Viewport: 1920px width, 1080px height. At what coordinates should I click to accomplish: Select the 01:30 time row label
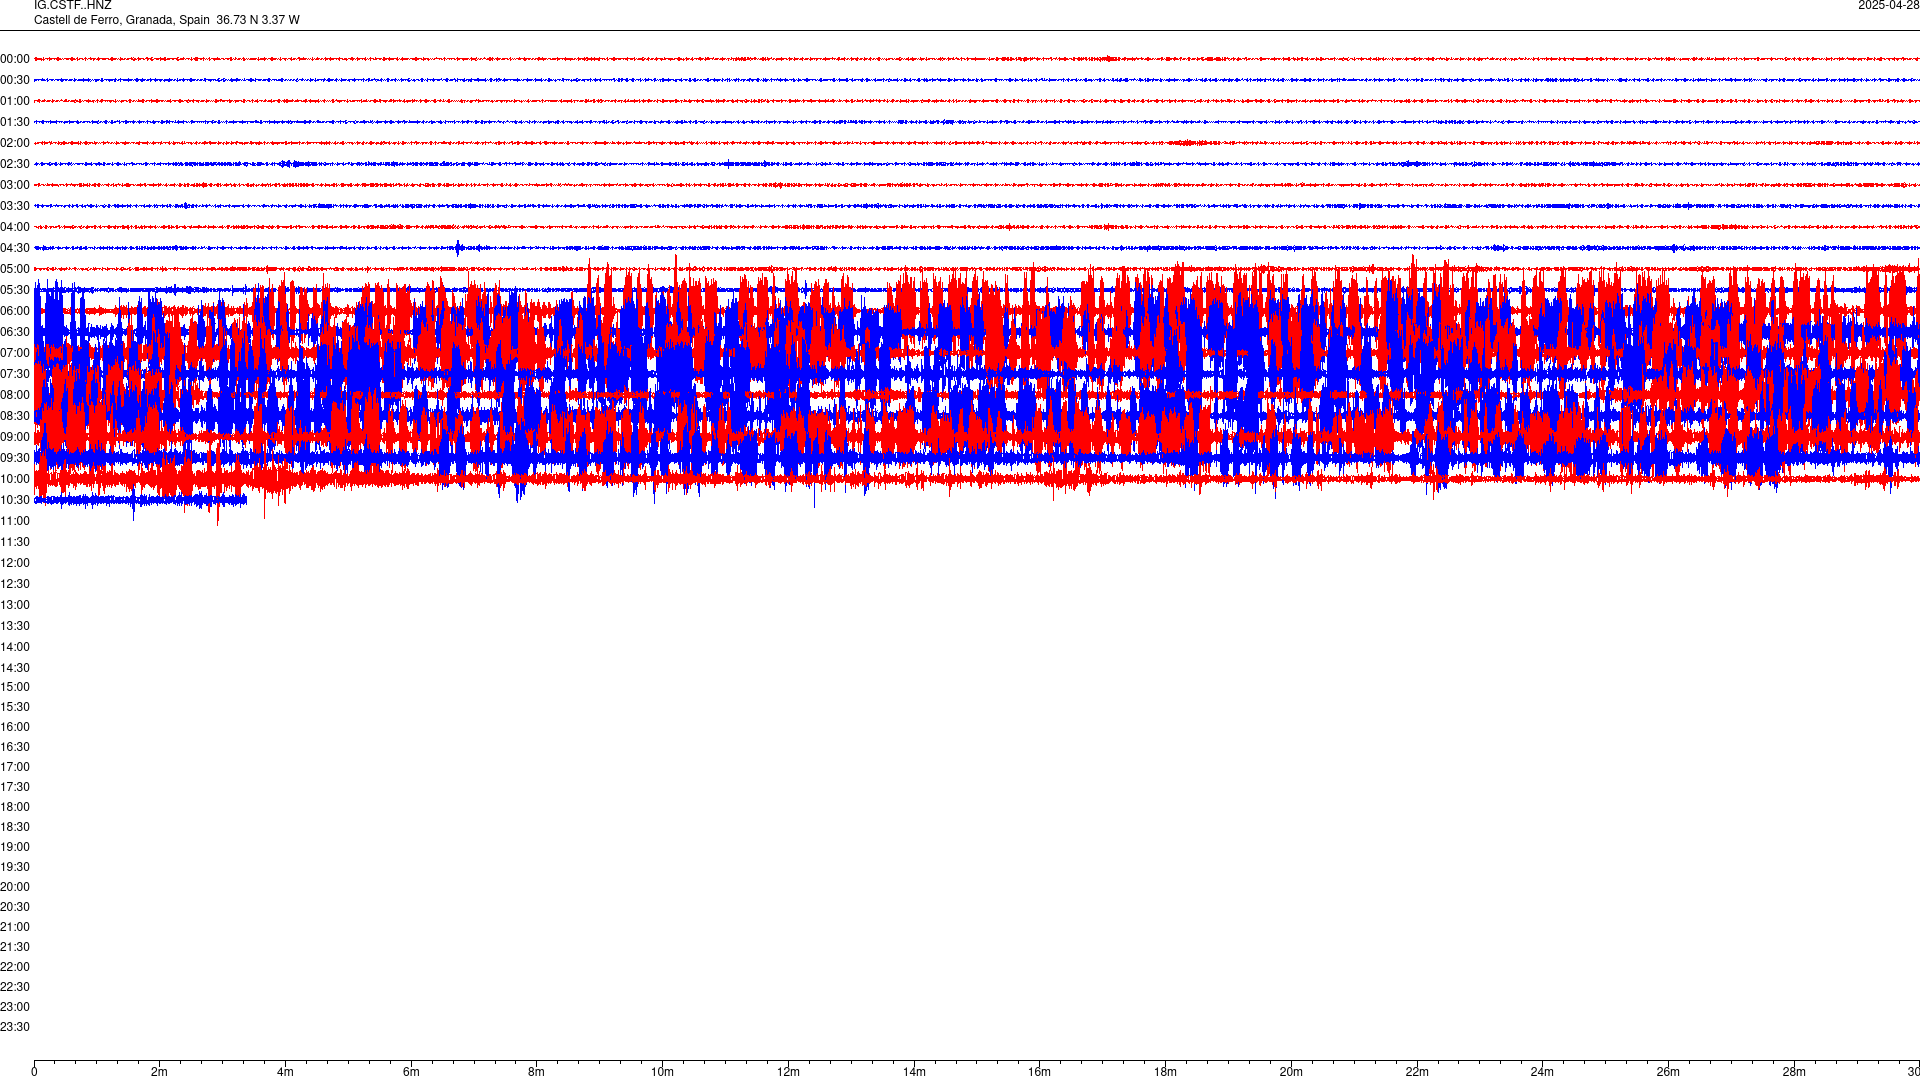pos(15,122)
